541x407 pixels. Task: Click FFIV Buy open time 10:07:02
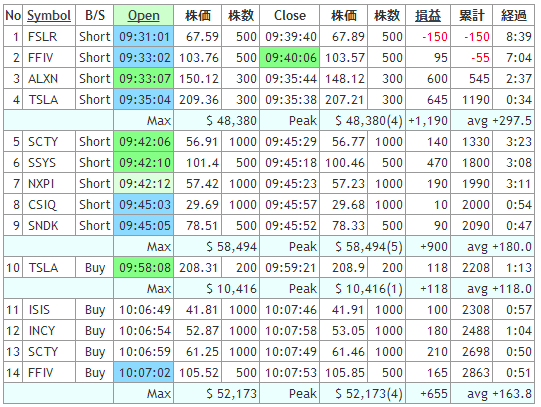144,373
